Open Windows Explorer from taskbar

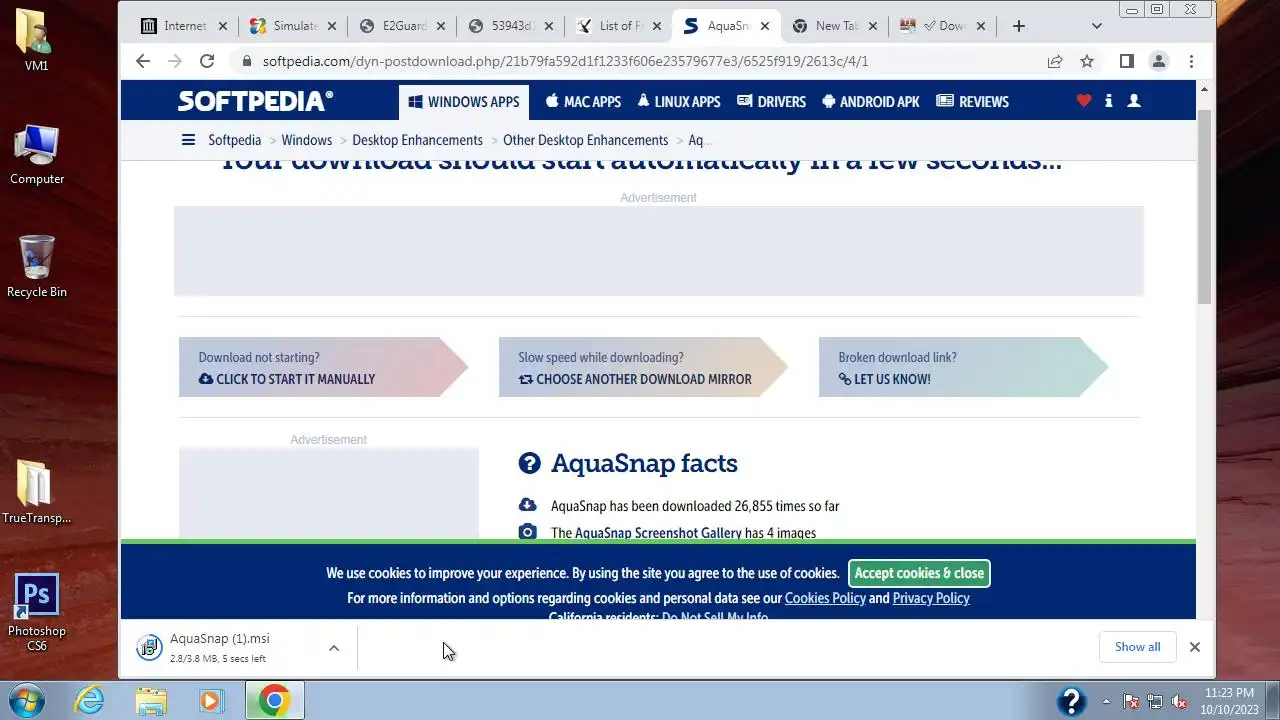151,700
